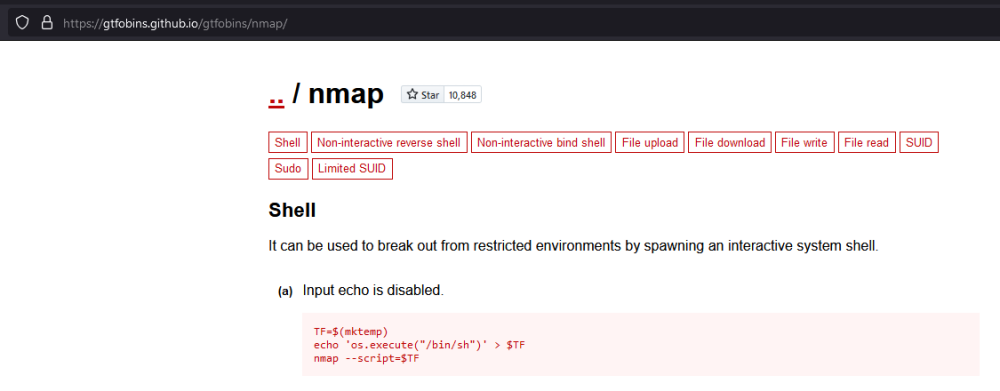Image resolution: width=1000 pixels, height=391 pixels.
Task: Select the SUID tag
Action: point(919,142)
